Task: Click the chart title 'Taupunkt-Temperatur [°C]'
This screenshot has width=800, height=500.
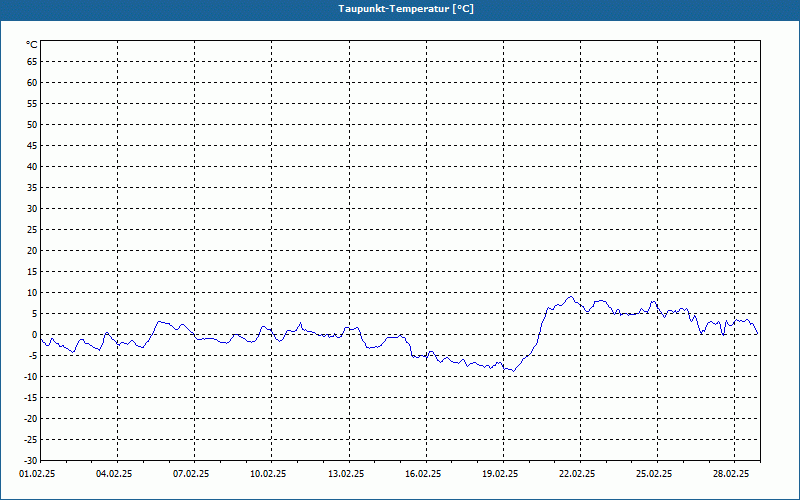Action: pos(406,9)
